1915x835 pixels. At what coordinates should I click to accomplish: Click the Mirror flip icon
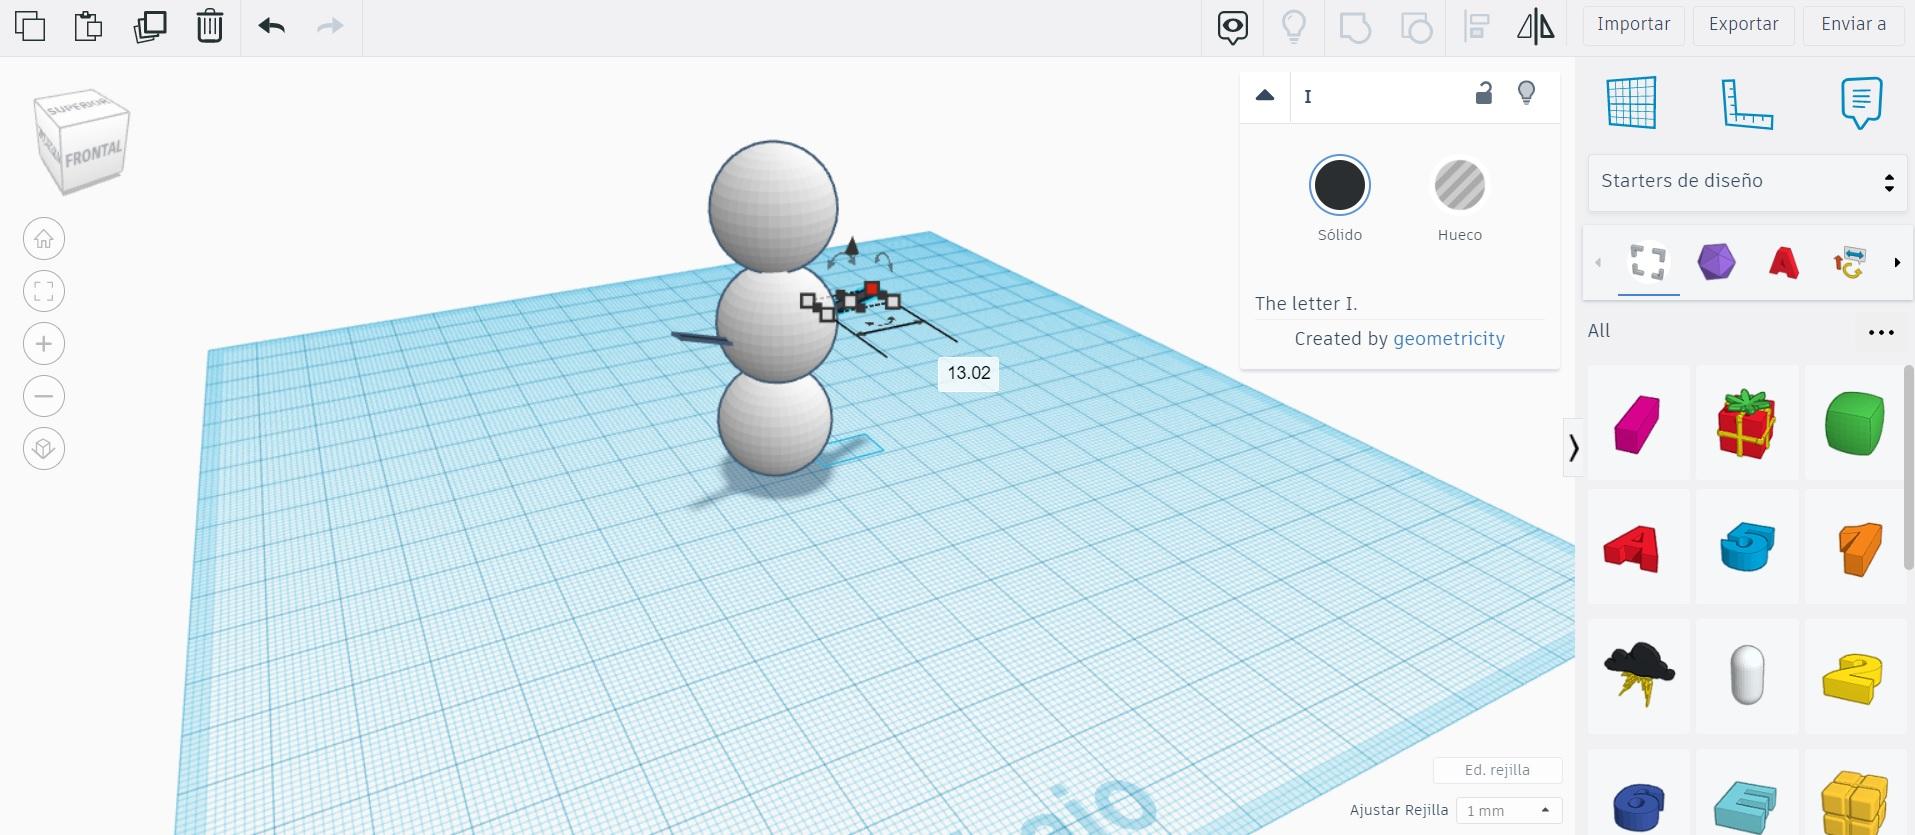coord(1536,27)
